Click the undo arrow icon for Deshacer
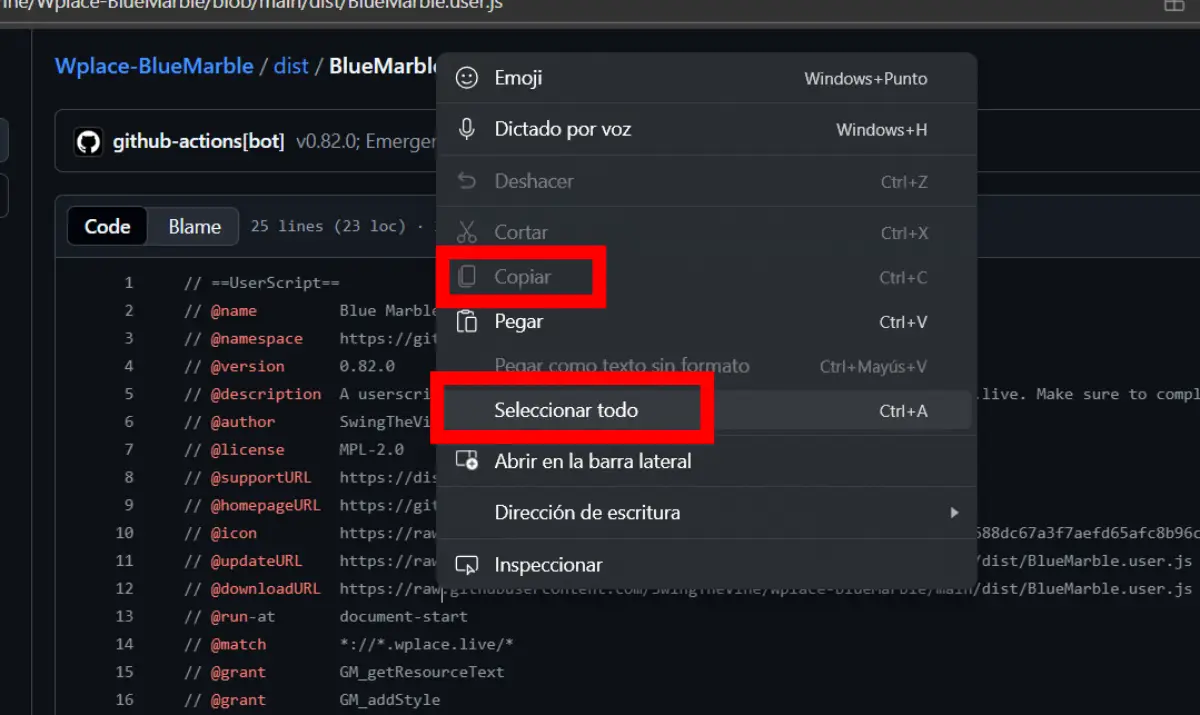The width and height of the screenshot is (1200, 715). click(x=467, y=181)
